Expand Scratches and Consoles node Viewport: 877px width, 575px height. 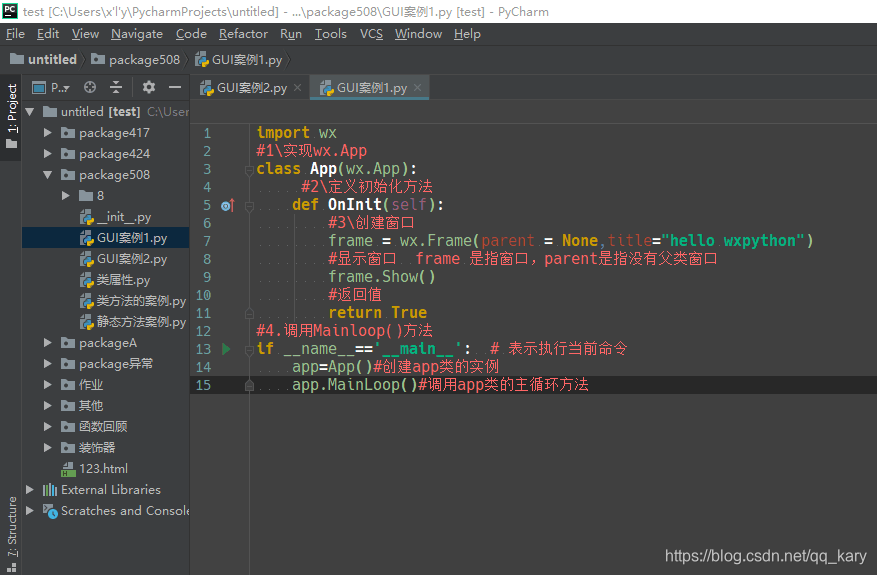point(30,511)
